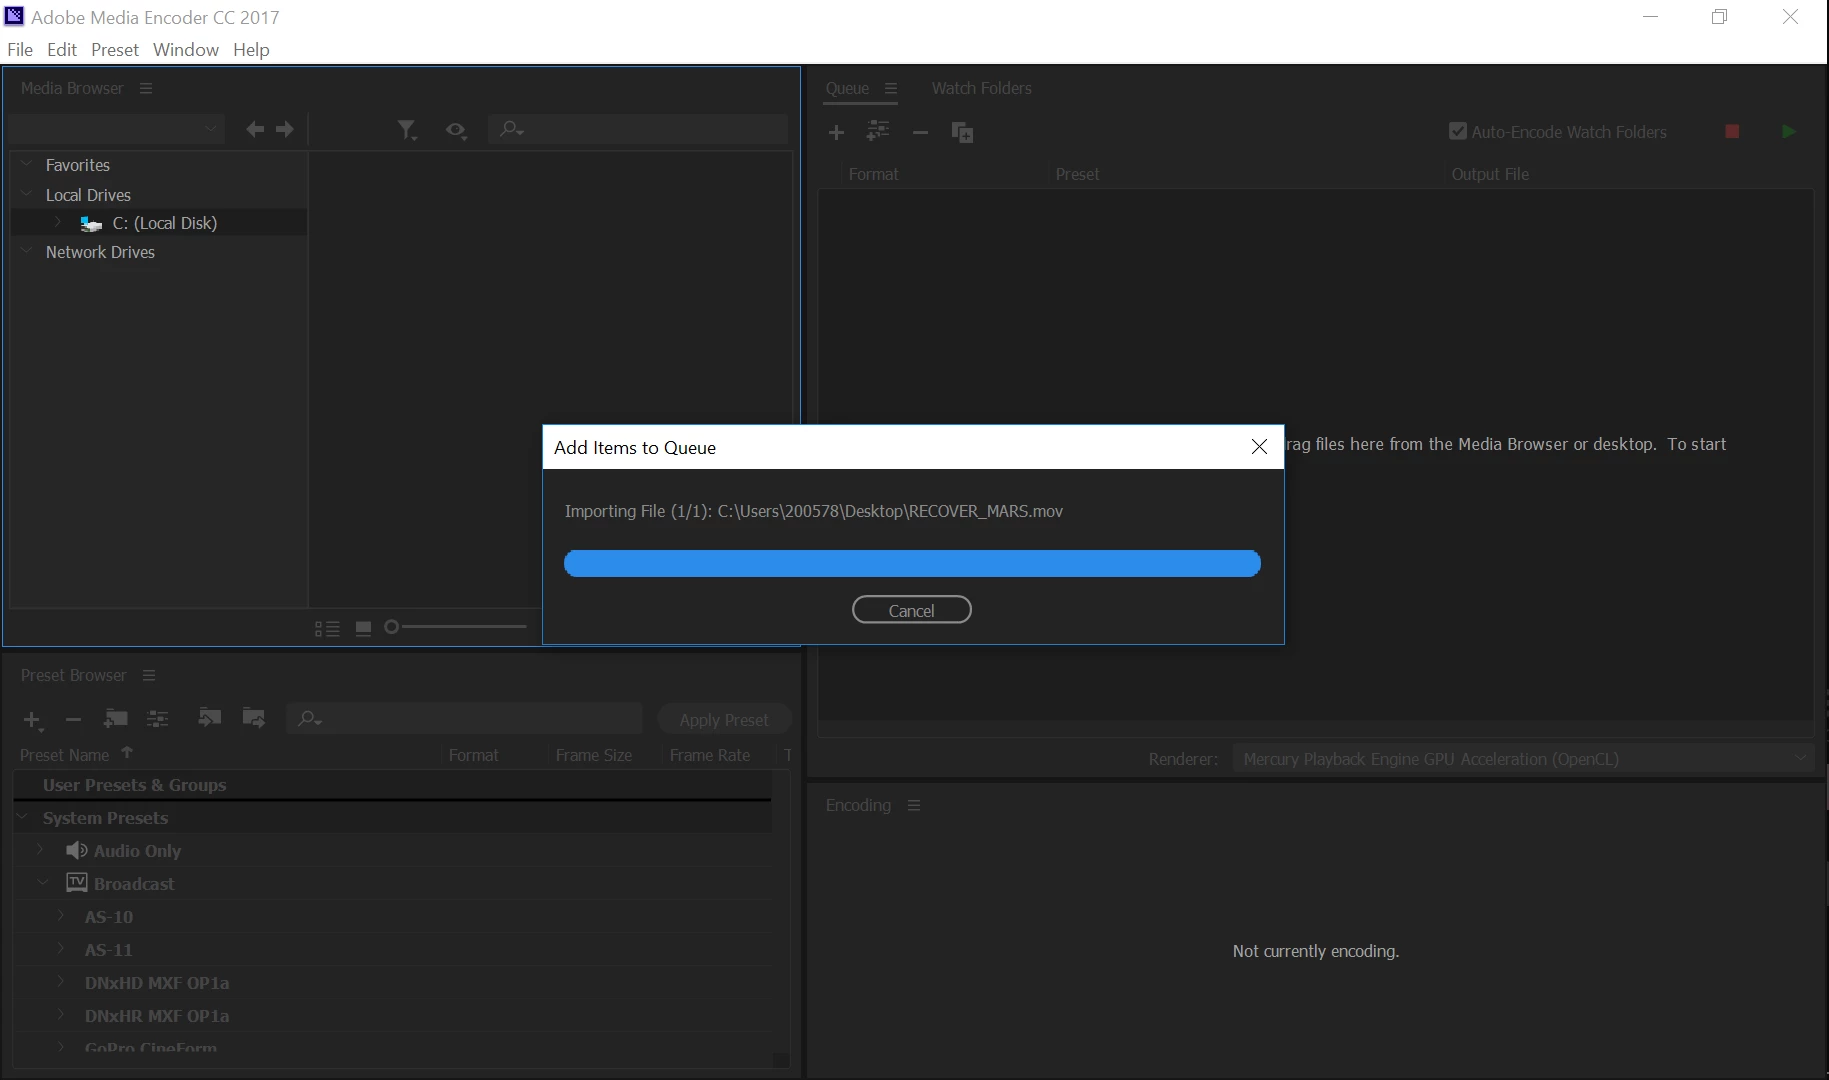Switch Media Browser to thumbnail view
Image resolution: width=1829 pixels, height=1080 pixels.
[364, 628]
